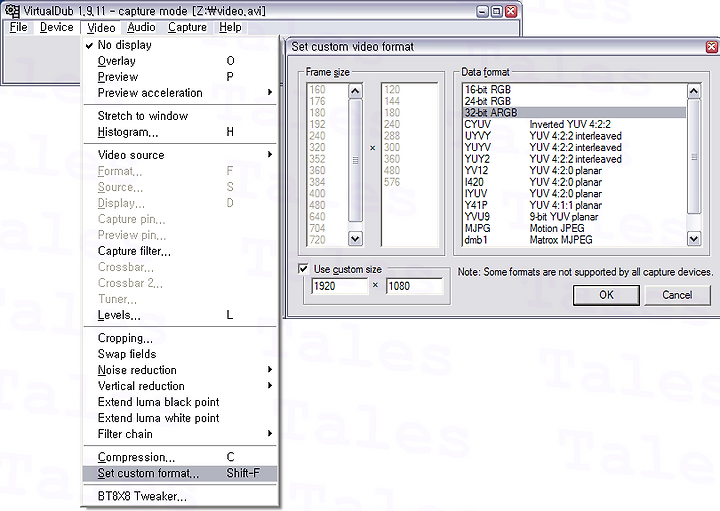Select YV12 data format
The image size is (720, 511).
coord(574,170)
